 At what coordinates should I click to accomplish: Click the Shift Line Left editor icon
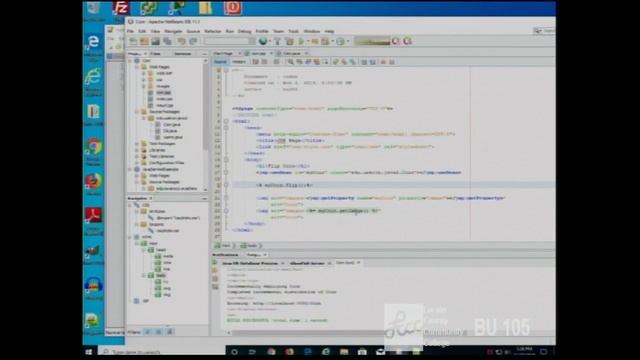pos(364,62)
